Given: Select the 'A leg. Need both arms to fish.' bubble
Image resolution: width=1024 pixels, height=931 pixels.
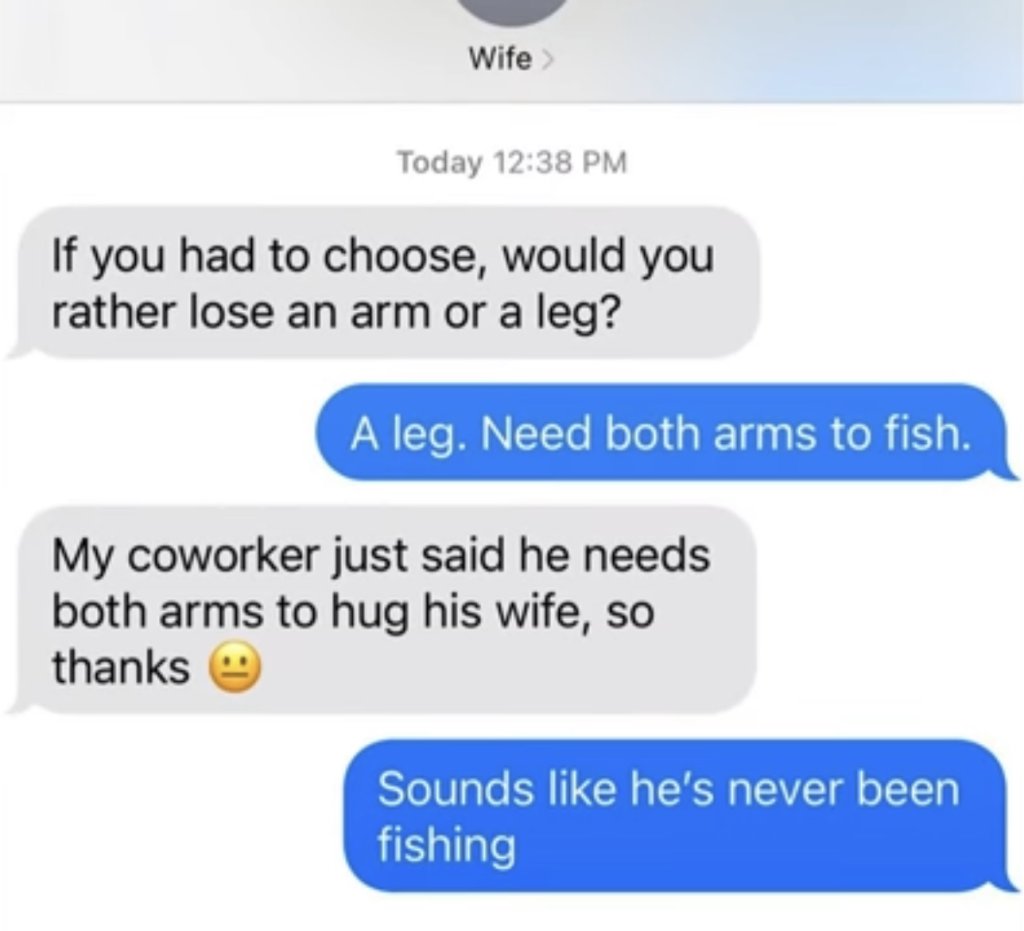Looking at the screenshot, I should pyautogui.click(x=666, y=432).
